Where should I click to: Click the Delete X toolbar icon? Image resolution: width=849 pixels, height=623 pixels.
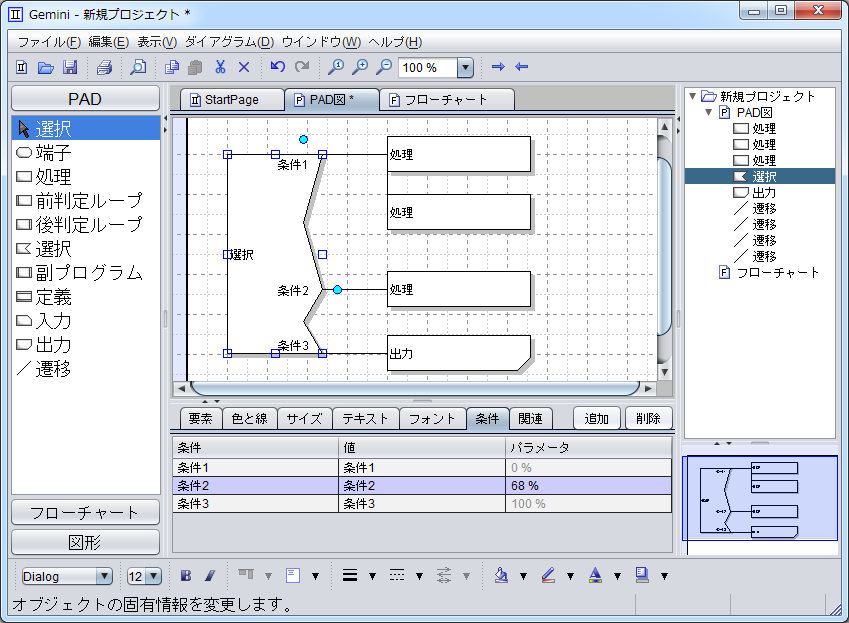click(x=244, y=67)
